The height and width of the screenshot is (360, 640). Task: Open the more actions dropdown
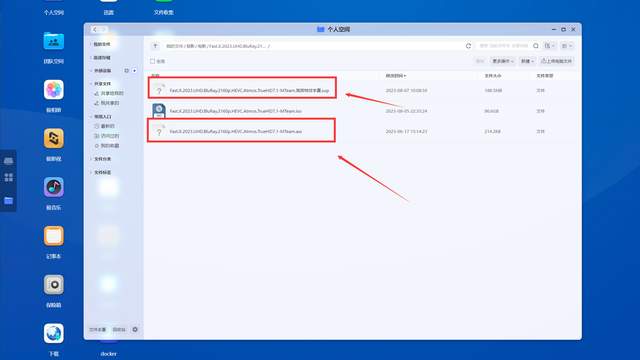502,61
